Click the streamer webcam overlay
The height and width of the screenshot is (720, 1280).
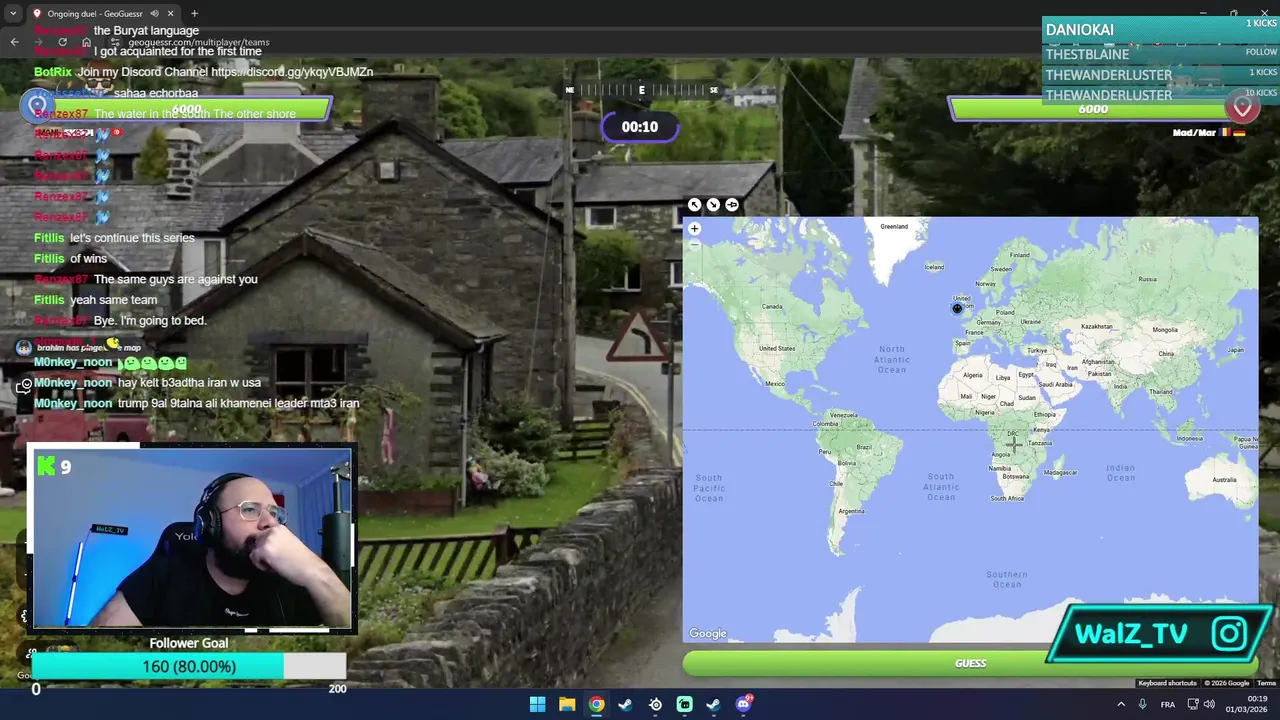(x=192, y=538)
